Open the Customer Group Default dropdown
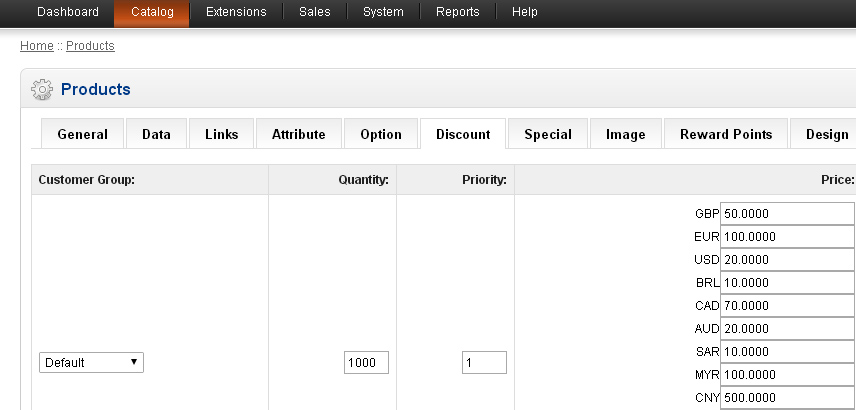 coord(91,363)
